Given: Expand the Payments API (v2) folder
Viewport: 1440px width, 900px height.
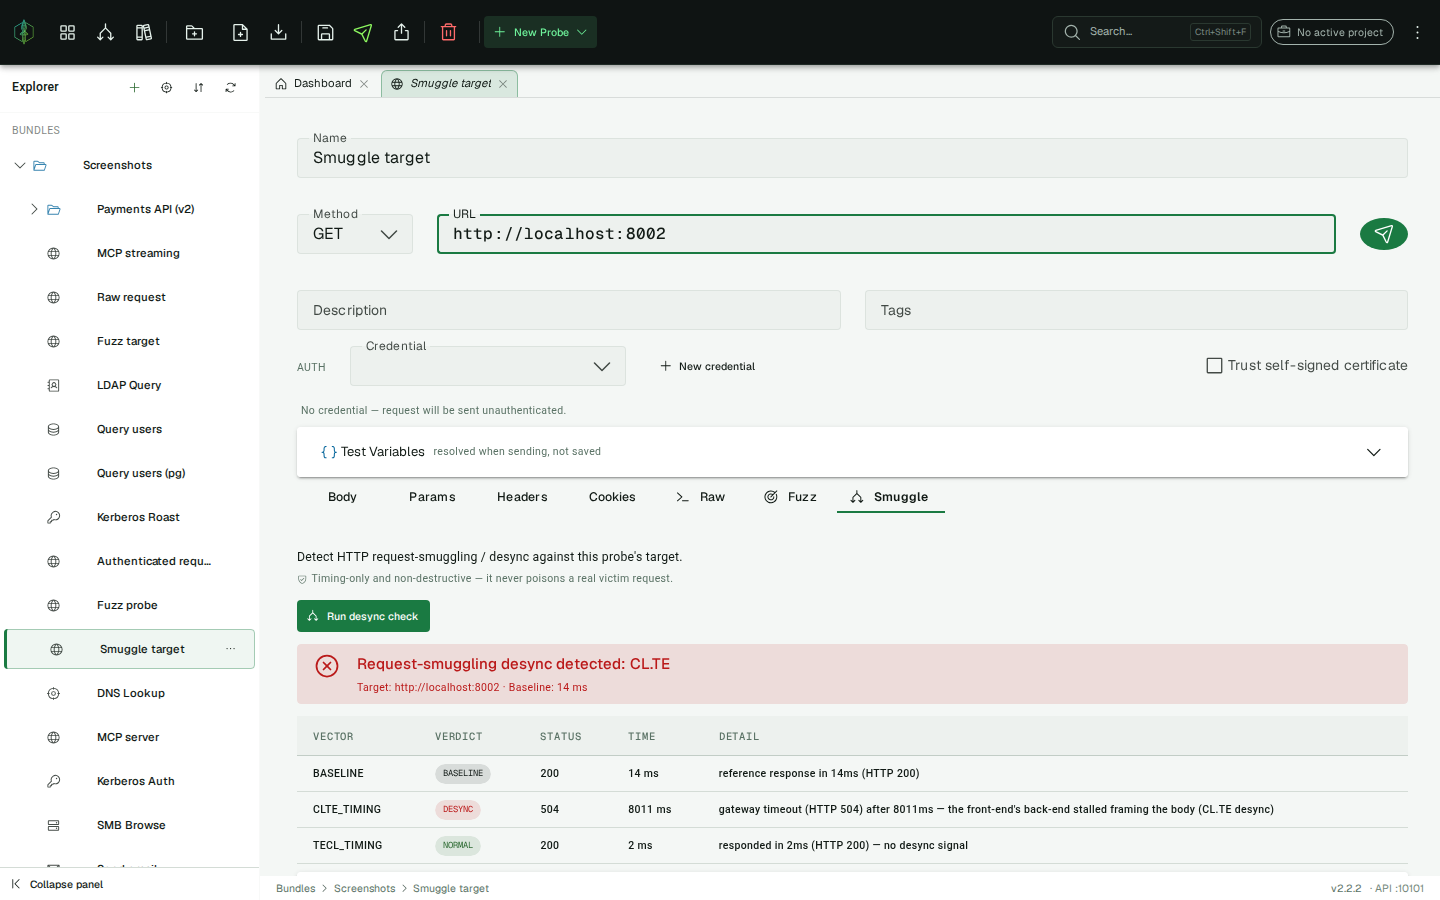Looking at the screenshot, I should [33, 209].
